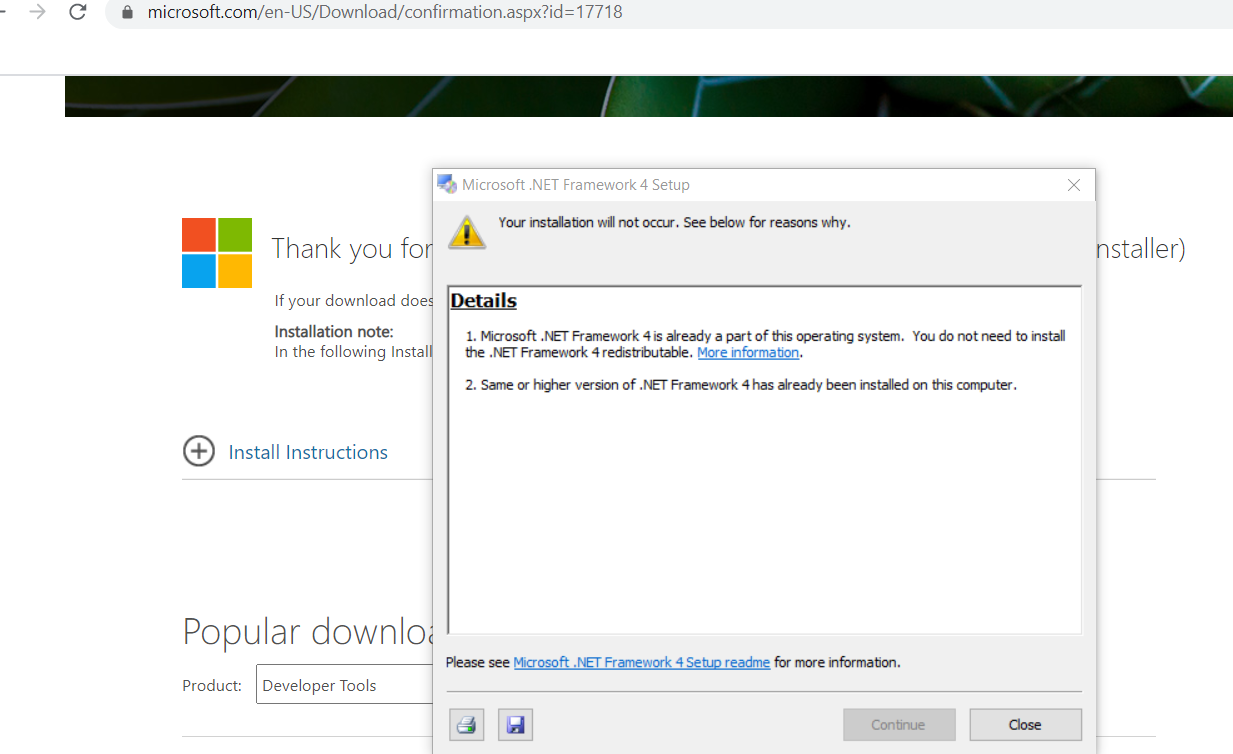This screenshot has height=754, width=1233.
Task: Click the padlock icon in address bar
Action: (x=127, y=13)
